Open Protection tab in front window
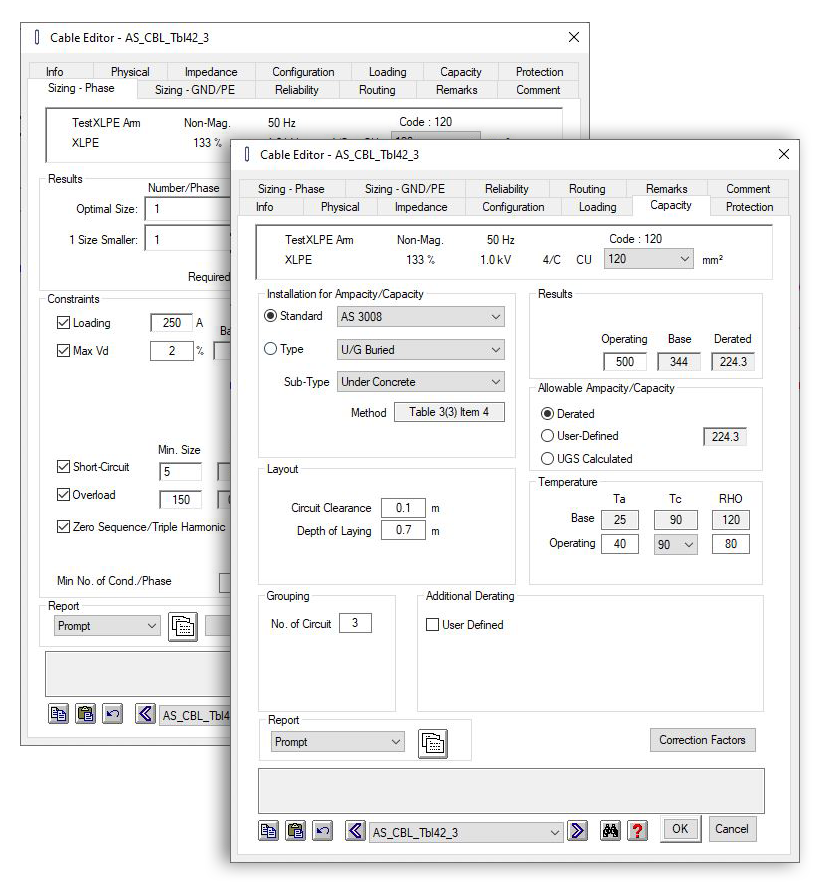The width and height of the screenshot is (816, 884). 749,207
